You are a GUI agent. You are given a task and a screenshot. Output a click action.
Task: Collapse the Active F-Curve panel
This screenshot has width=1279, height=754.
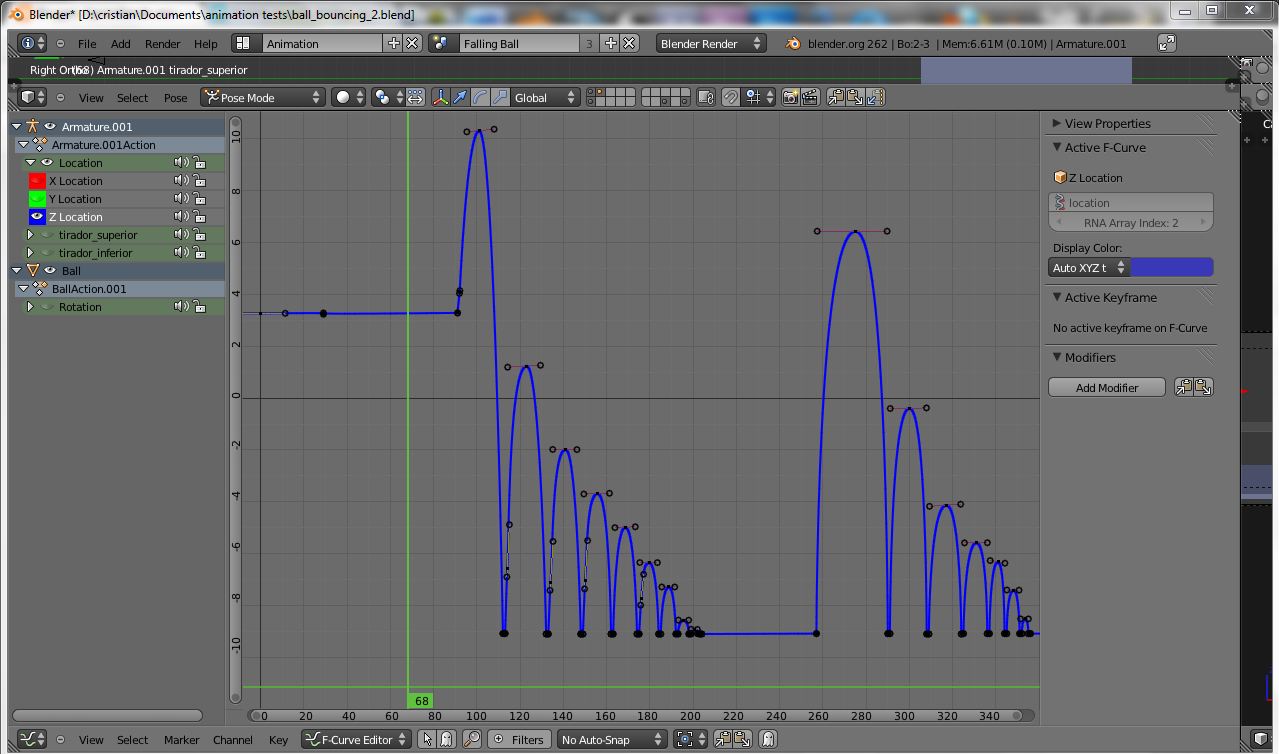(1056, 147)
